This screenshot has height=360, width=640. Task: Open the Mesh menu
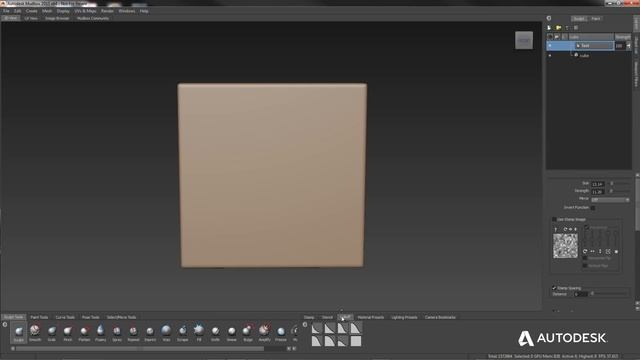(47, 11)
